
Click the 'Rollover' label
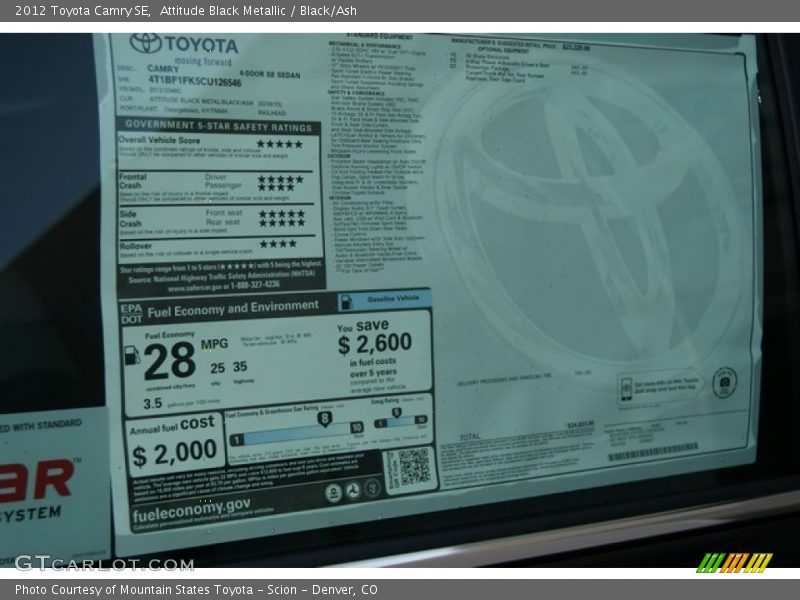click(136, 246)
